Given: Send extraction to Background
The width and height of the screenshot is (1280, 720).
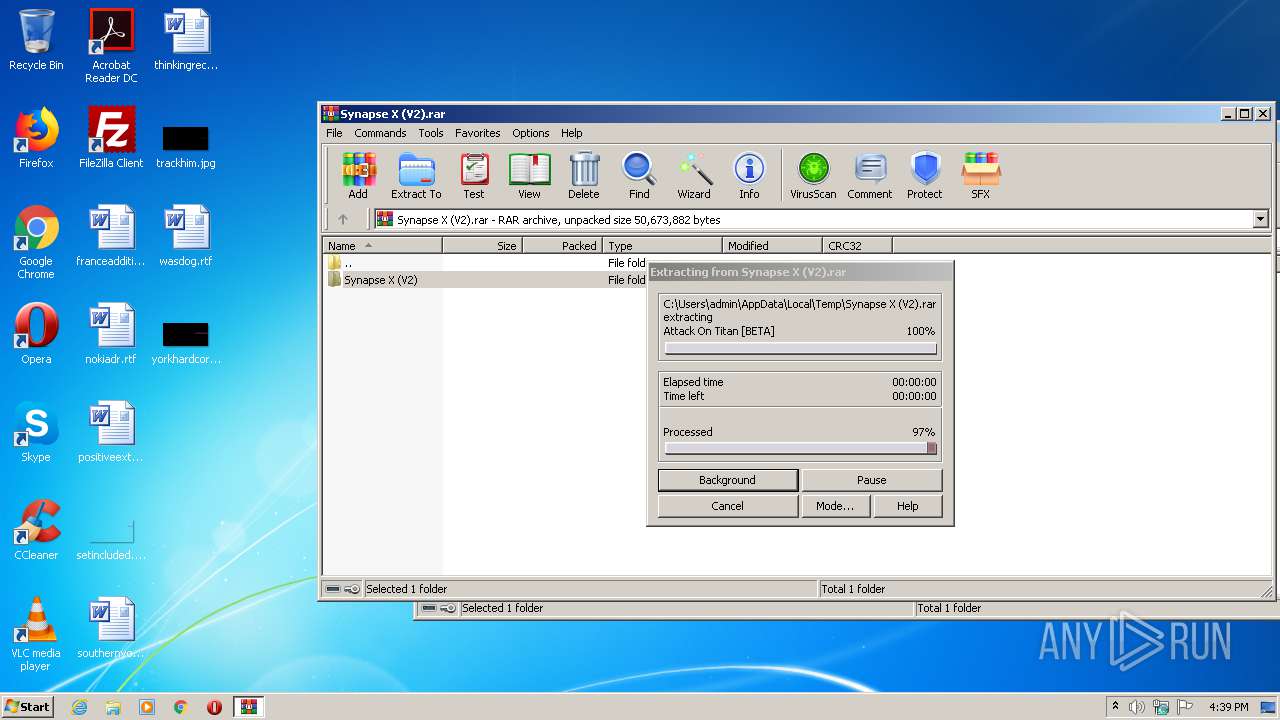Looking at the screenshot, I should [728, 480].
